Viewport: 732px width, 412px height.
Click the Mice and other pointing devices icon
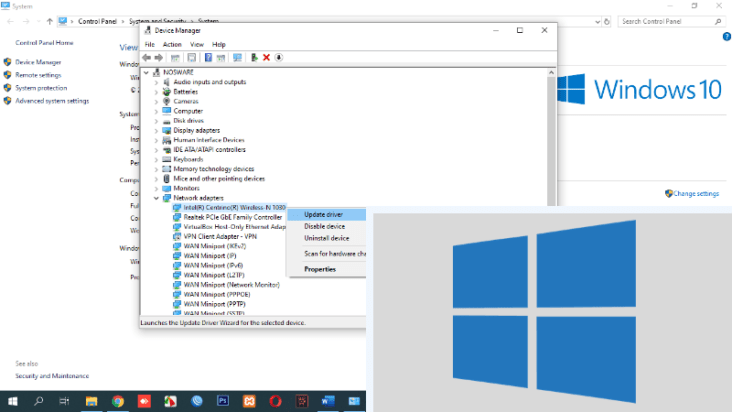tap(167, 179)
